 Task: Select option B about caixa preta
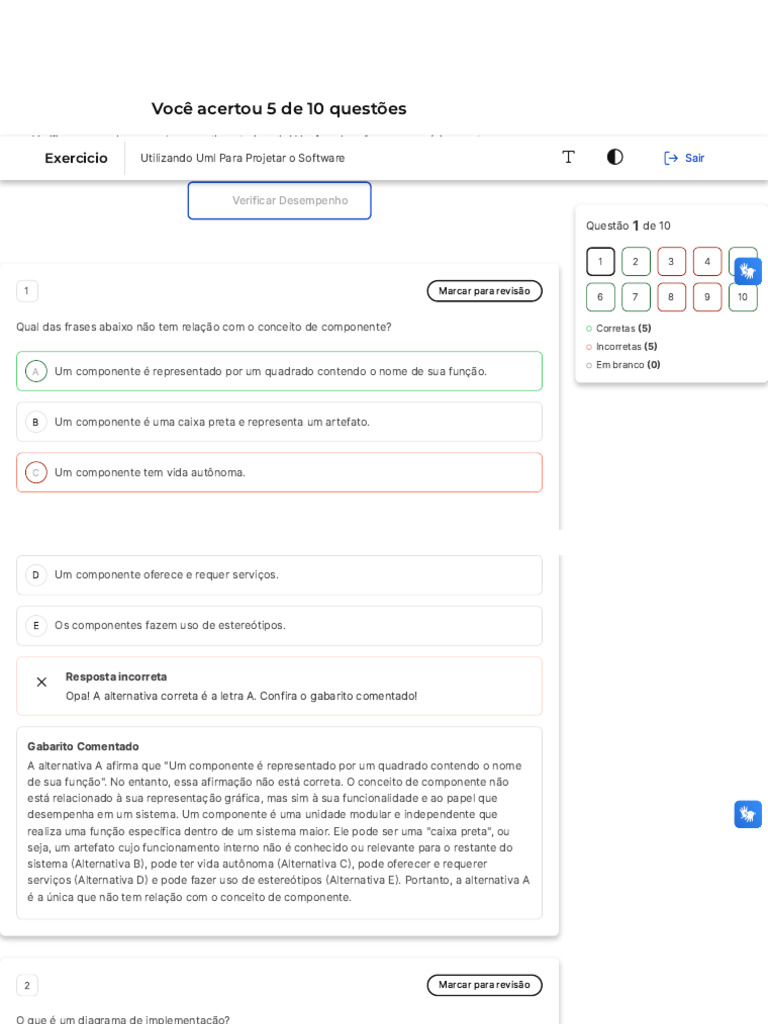pyautogui.click(x=36, y=422)
